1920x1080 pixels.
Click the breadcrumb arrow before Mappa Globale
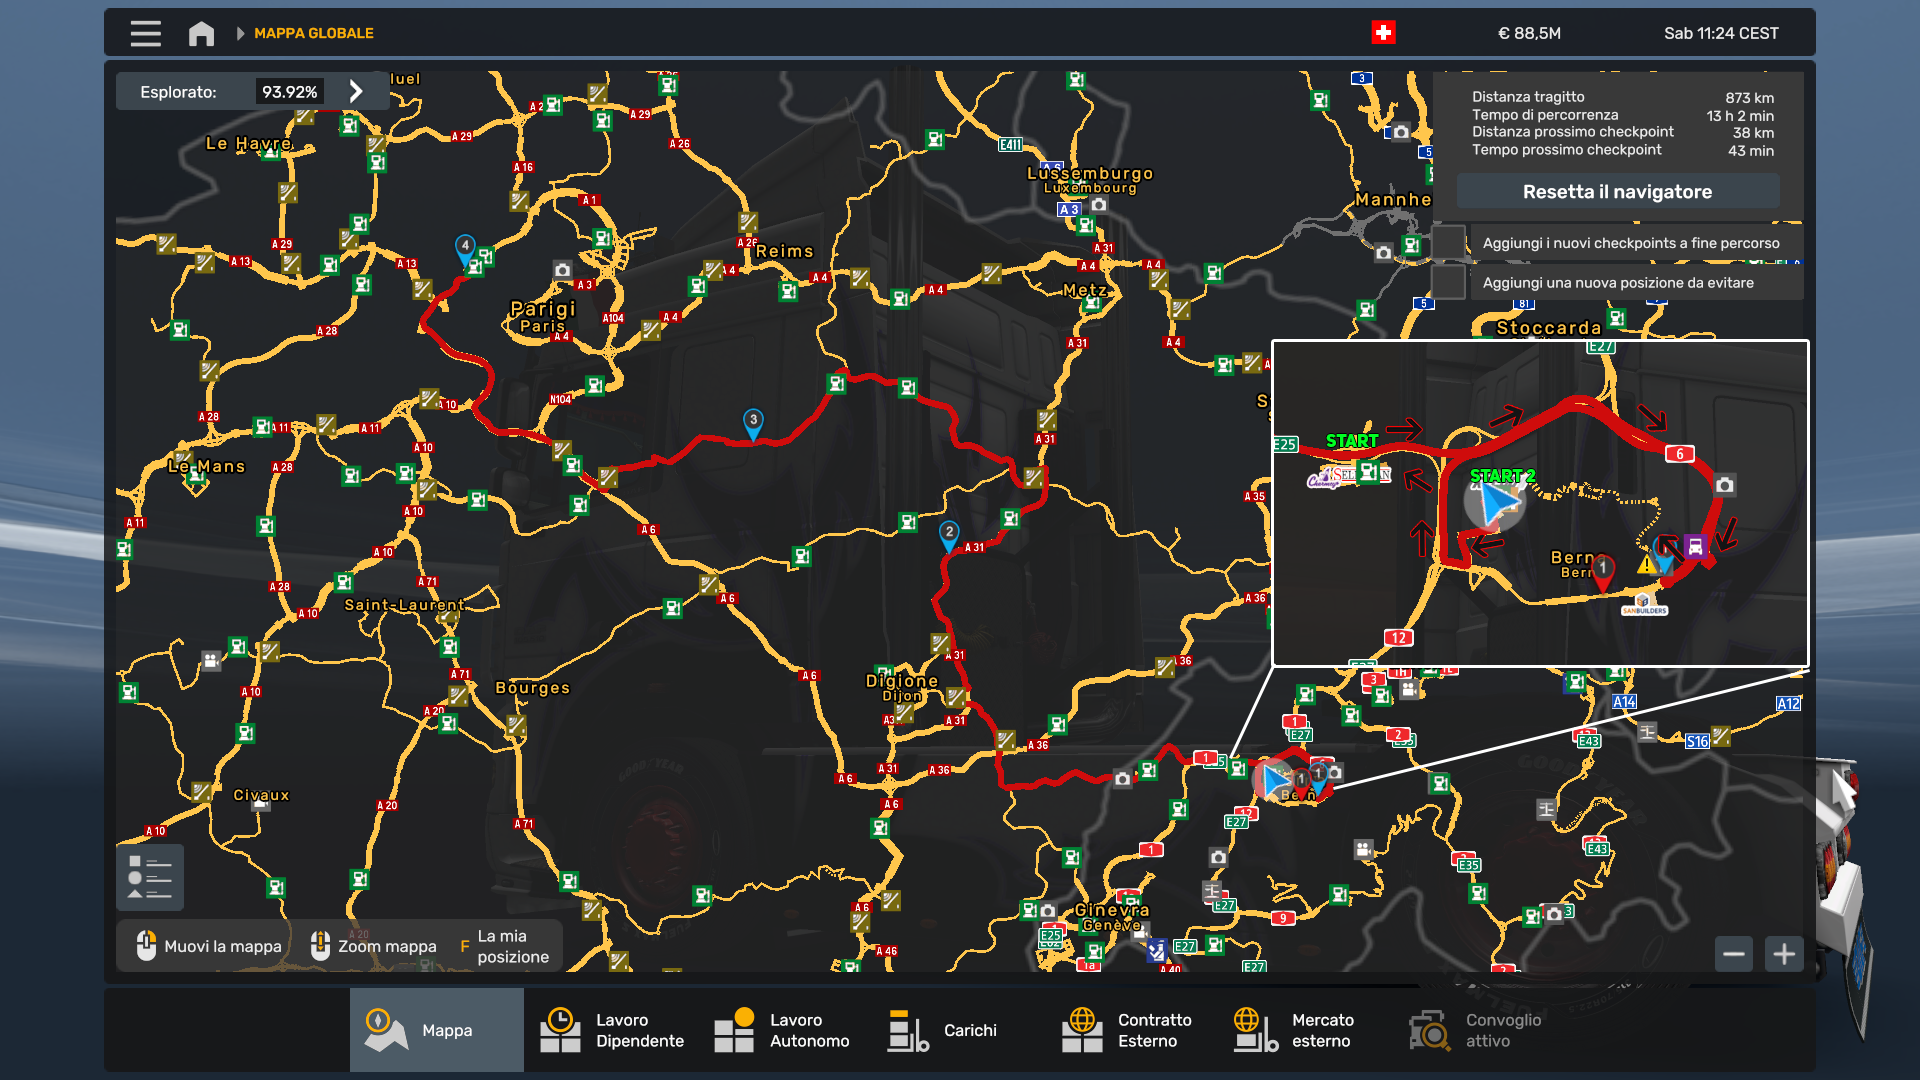coord(240,33)
